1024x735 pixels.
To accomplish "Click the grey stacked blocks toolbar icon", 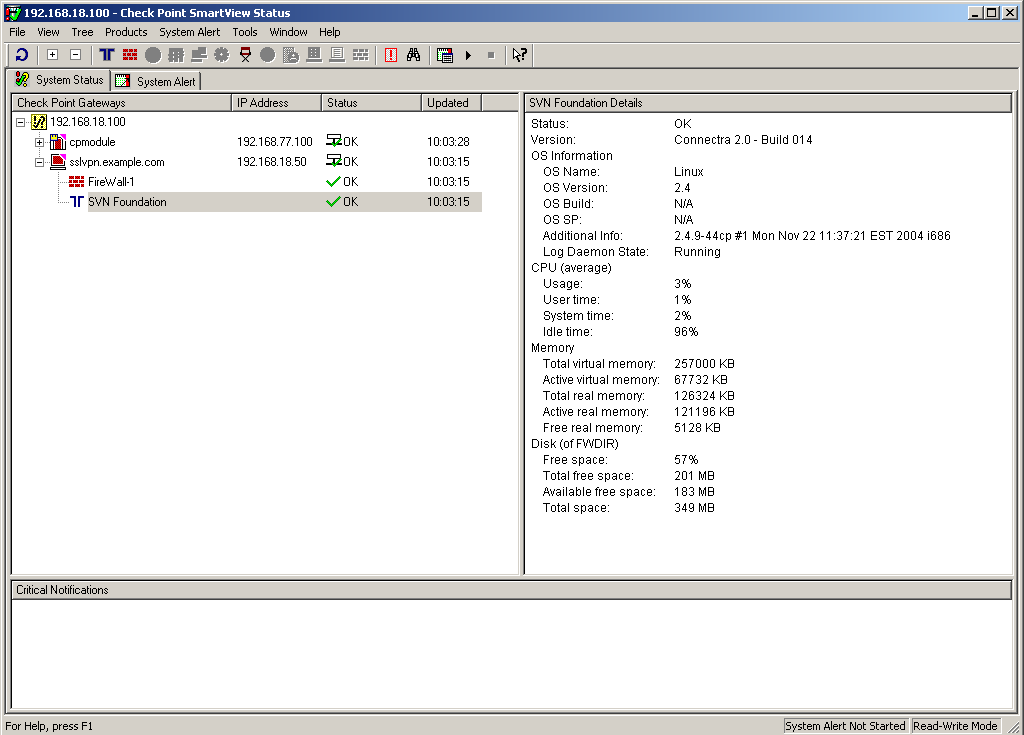I will pyautogui.click(x=199, y=55).
